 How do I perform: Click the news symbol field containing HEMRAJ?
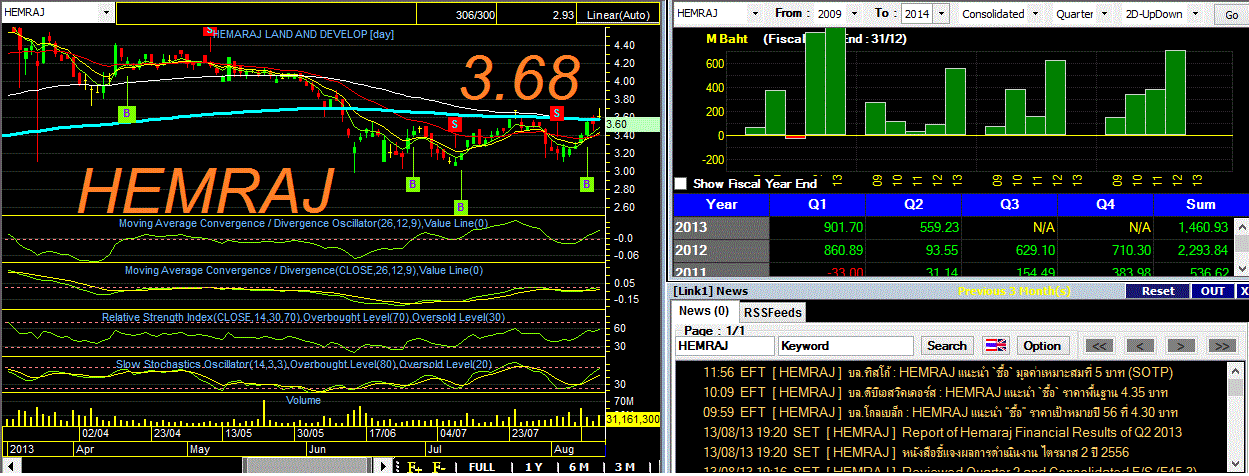pos(725,345)
